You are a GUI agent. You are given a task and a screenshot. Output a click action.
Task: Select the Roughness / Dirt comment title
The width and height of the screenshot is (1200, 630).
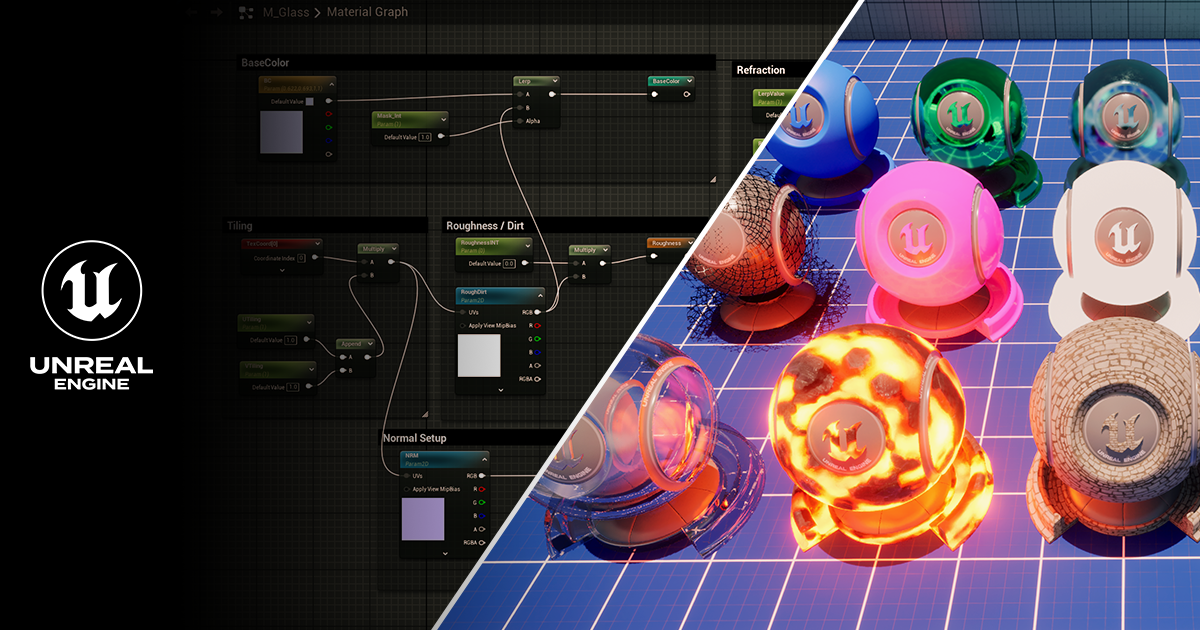coord(485,226)
